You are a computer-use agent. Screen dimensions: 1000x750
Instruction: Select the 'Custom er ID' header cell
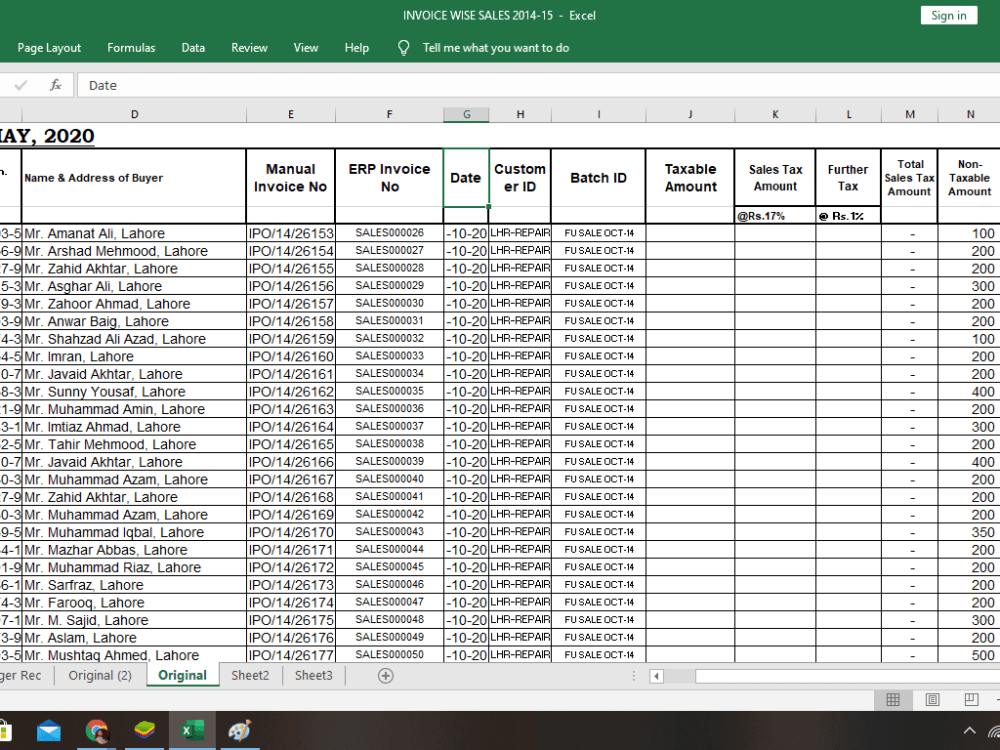pos(520,178)
